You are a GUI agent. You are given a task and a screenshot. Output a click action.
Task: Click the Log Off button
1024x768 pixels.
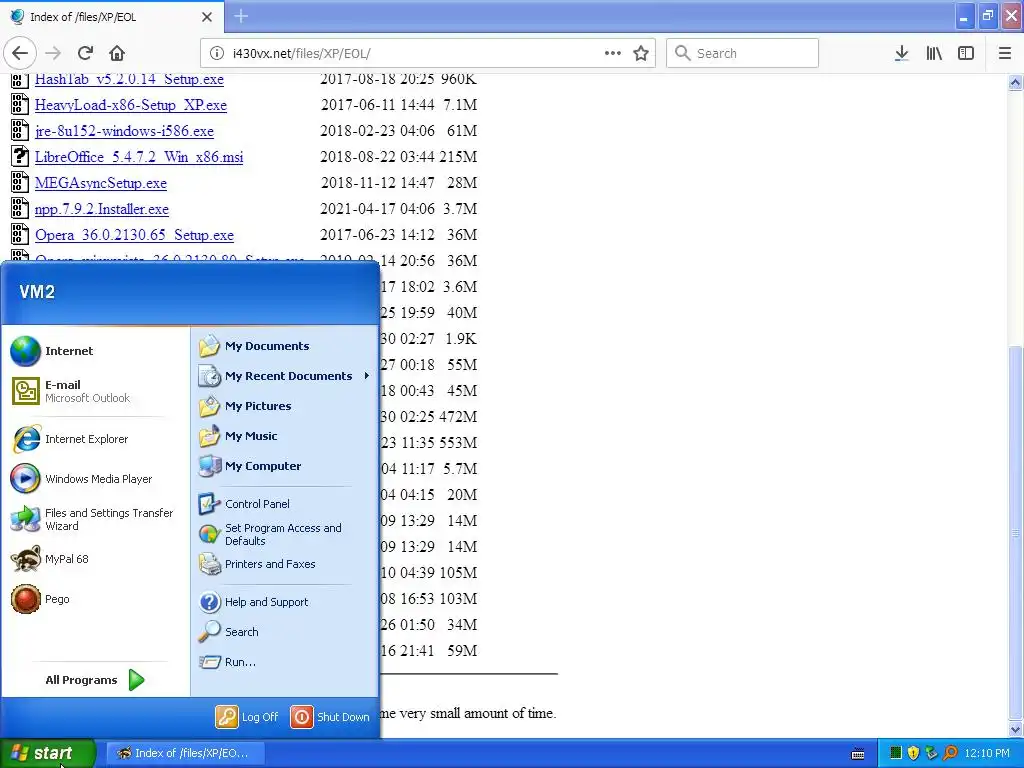point(248,717)
